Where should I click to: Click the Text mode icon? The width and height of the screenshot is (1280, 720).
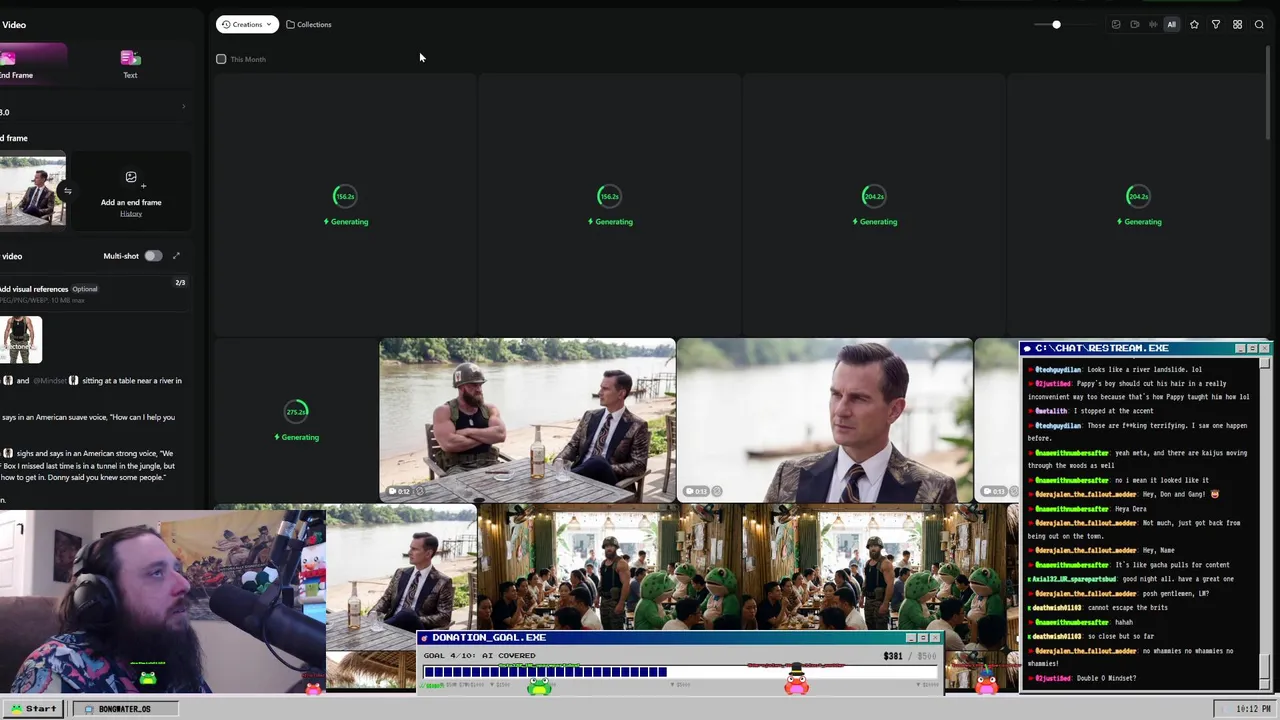pos(130,58)
